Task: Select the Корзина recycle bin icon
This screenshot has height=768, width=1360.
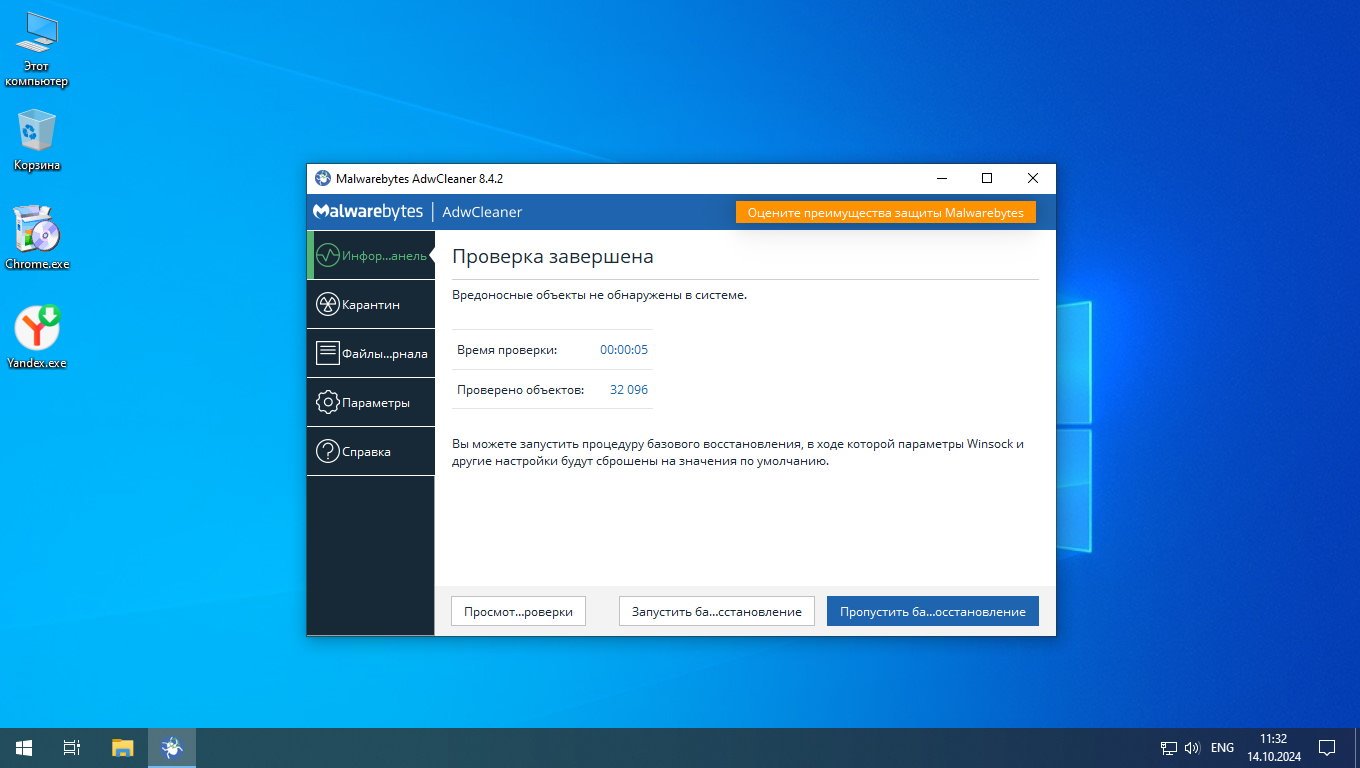Action: coord(37,140)
